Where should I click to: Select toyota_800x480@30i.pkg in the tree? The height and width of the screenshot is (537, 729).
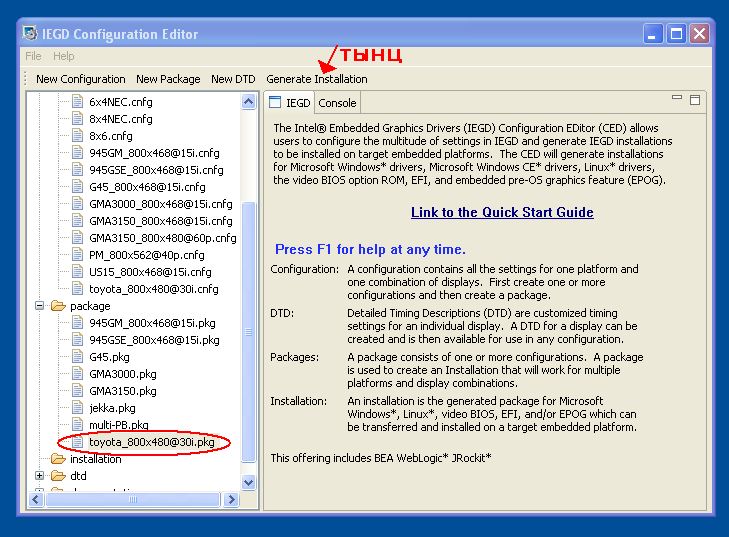151,442
